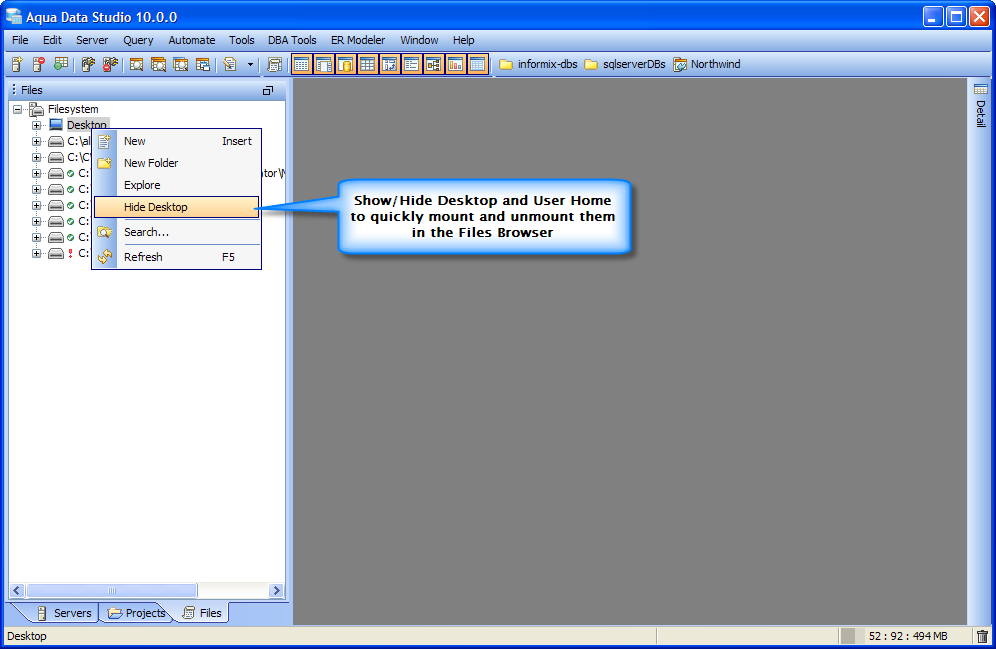This screenshot has height=649, width=996.
Task: Toggle the table-with-side-panel view button
Action: (x=324, y=64)
